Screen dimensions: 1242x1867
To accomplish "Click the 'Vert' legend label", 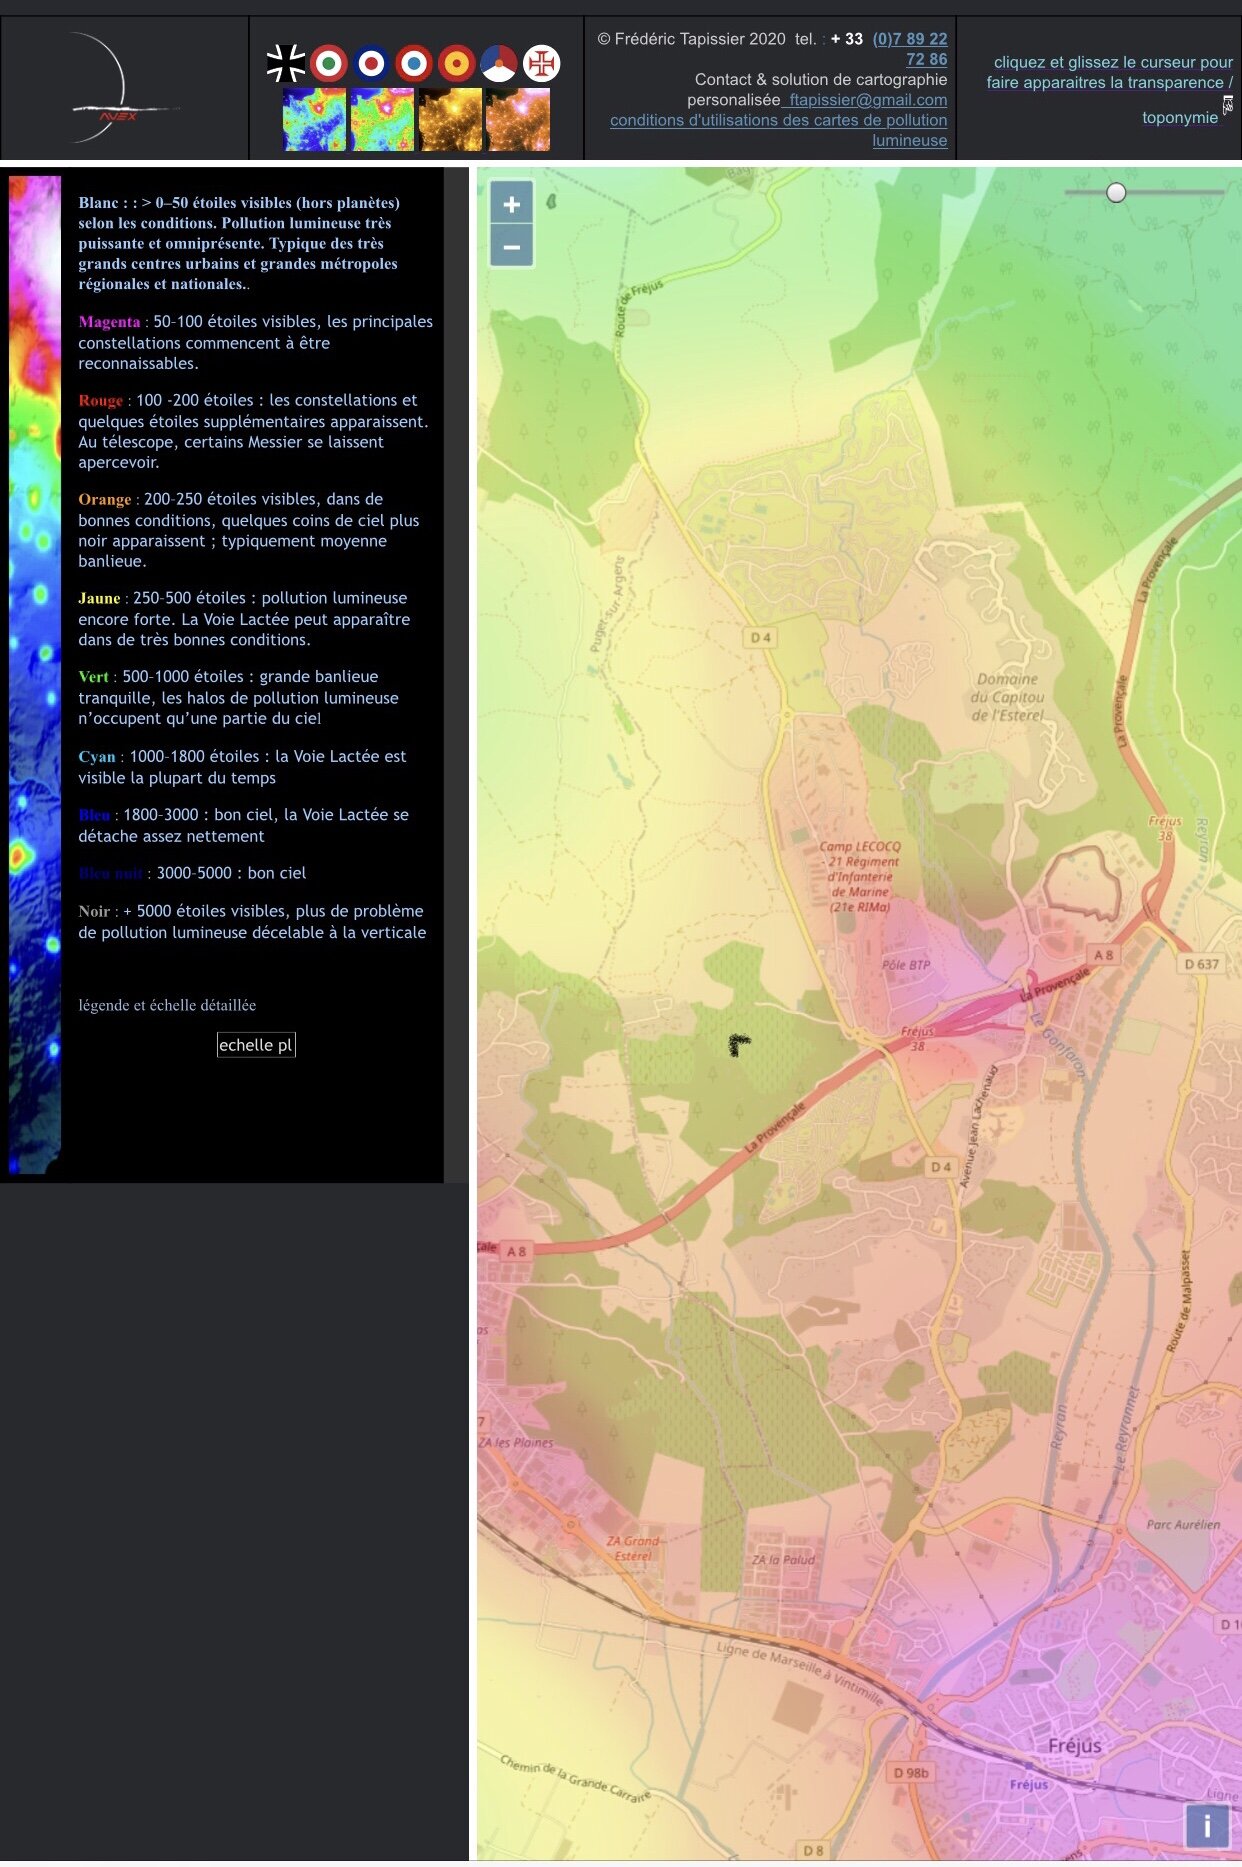I will (x=93, y=677).
